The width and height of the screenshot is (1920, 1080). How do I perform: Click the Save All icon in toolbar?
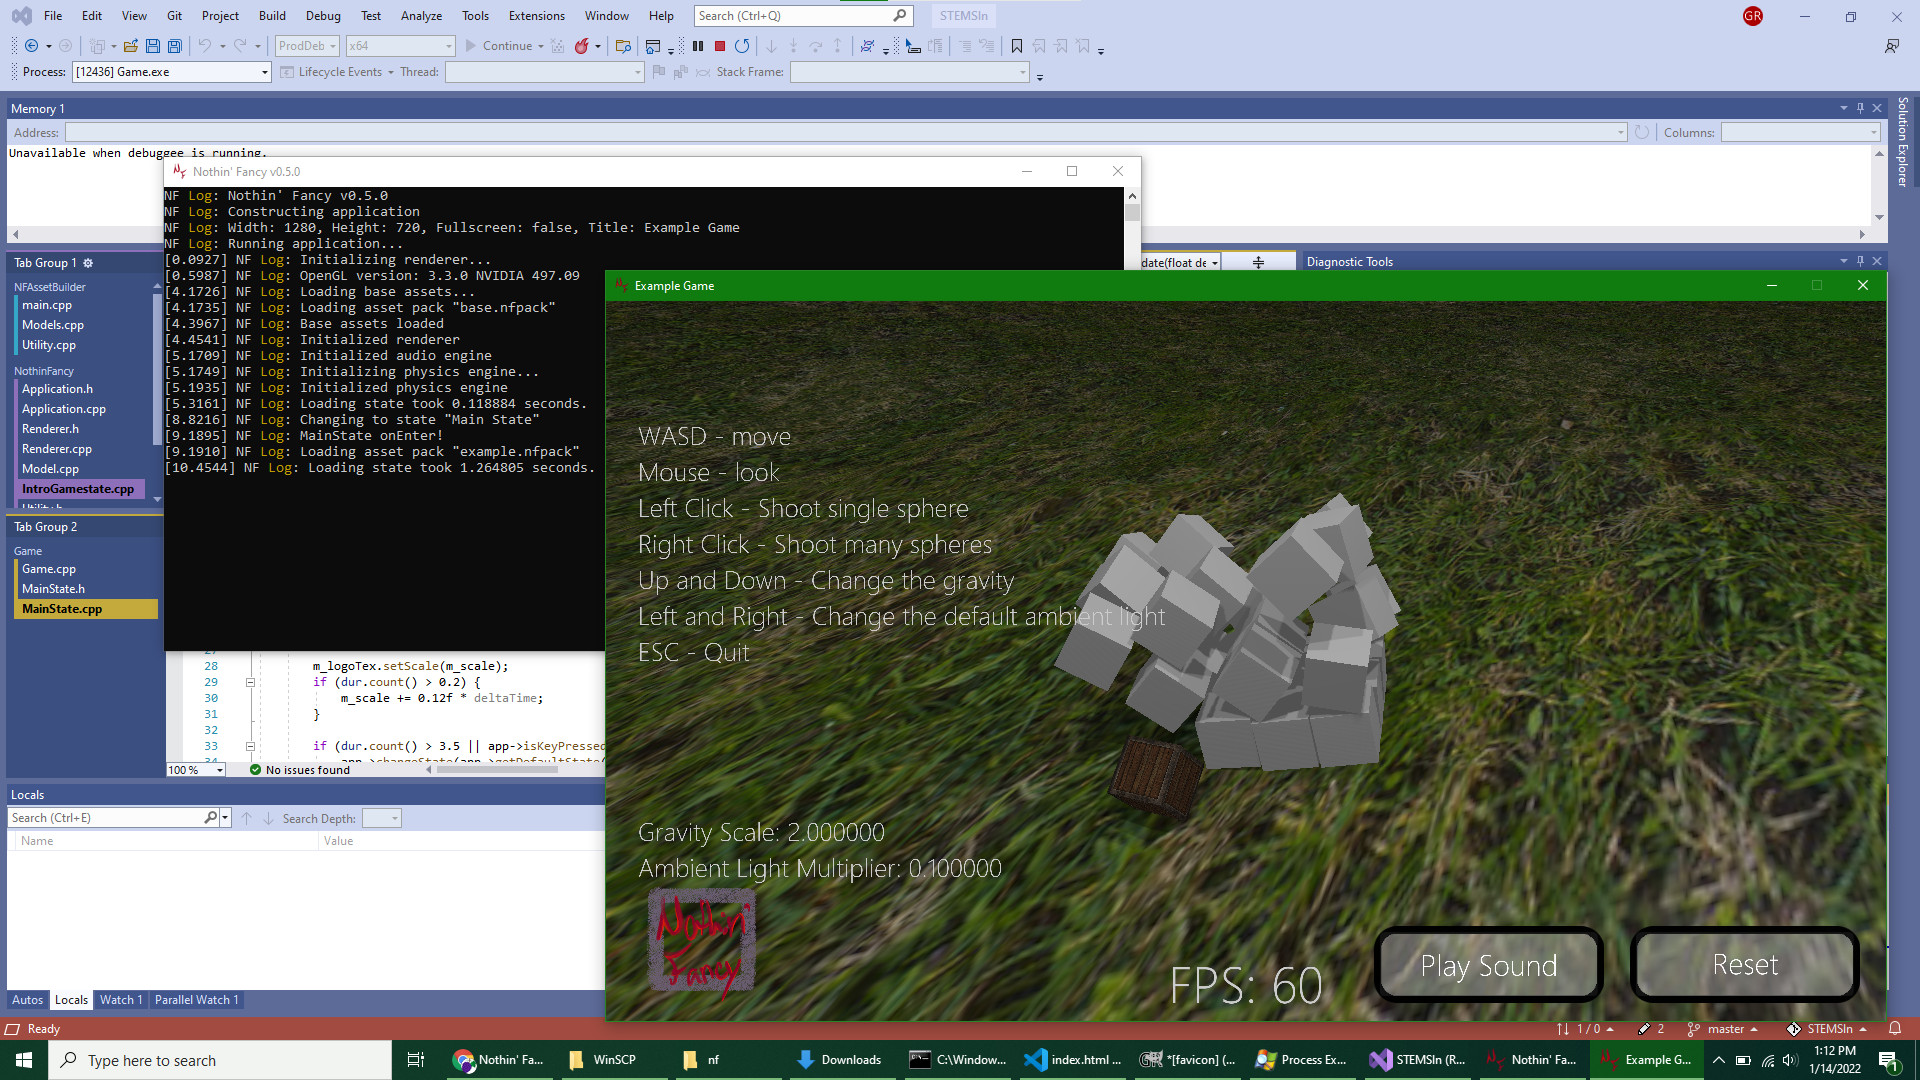[175, 46]
